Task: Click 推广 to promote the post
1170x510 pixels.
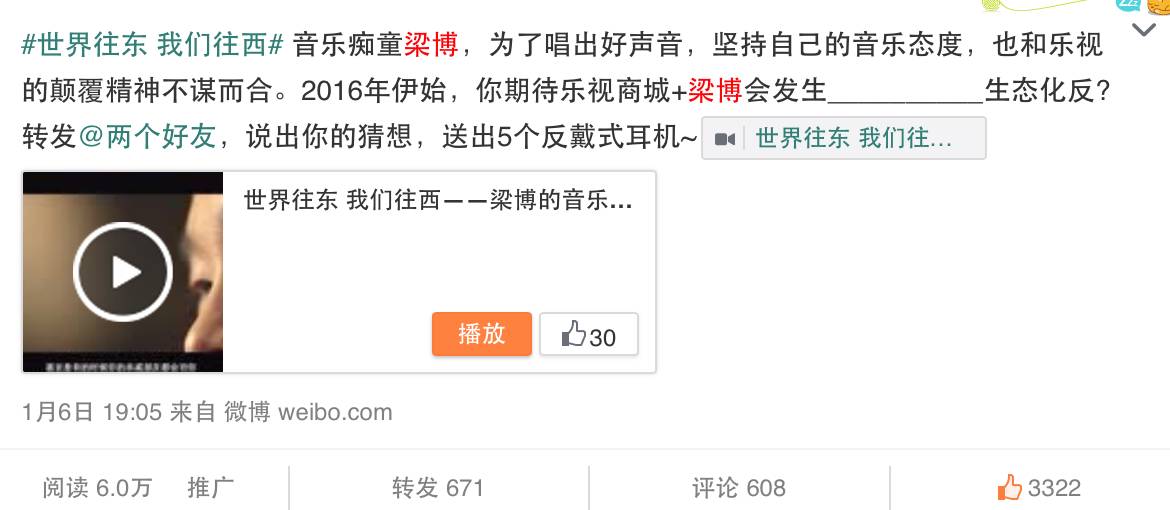Action: (210, 488)
